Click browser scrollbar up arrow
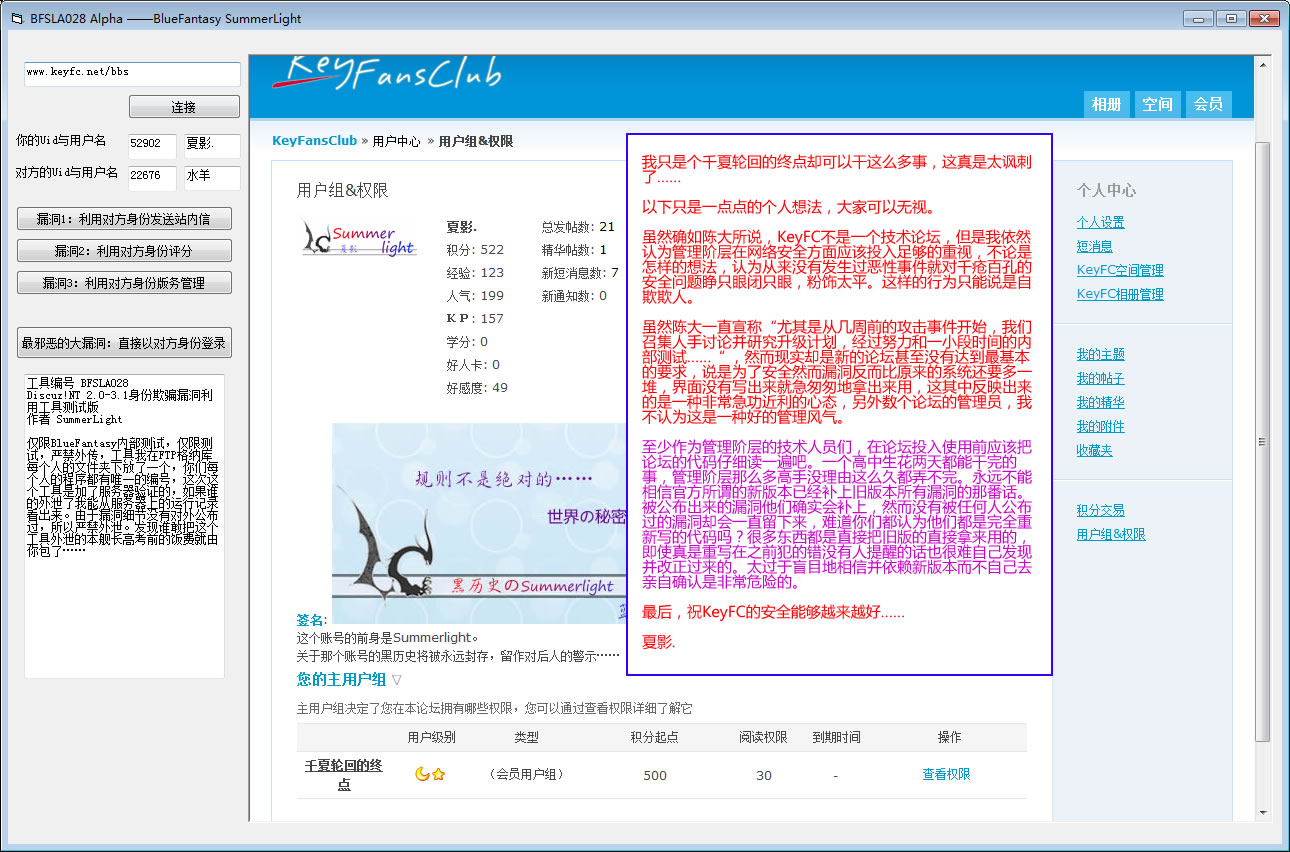Image resolution: width=1290 pixels, height=852 pixels. click(1262, 66)
